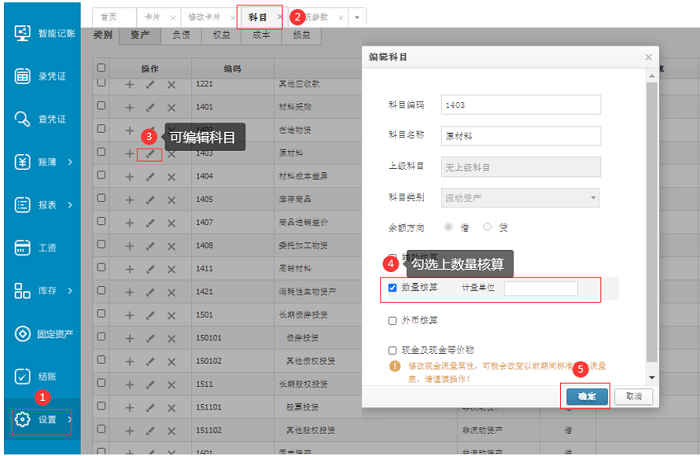The image size is (700, 456).
Task: Click the 计量单位 input field
Action: pos(540,289)
